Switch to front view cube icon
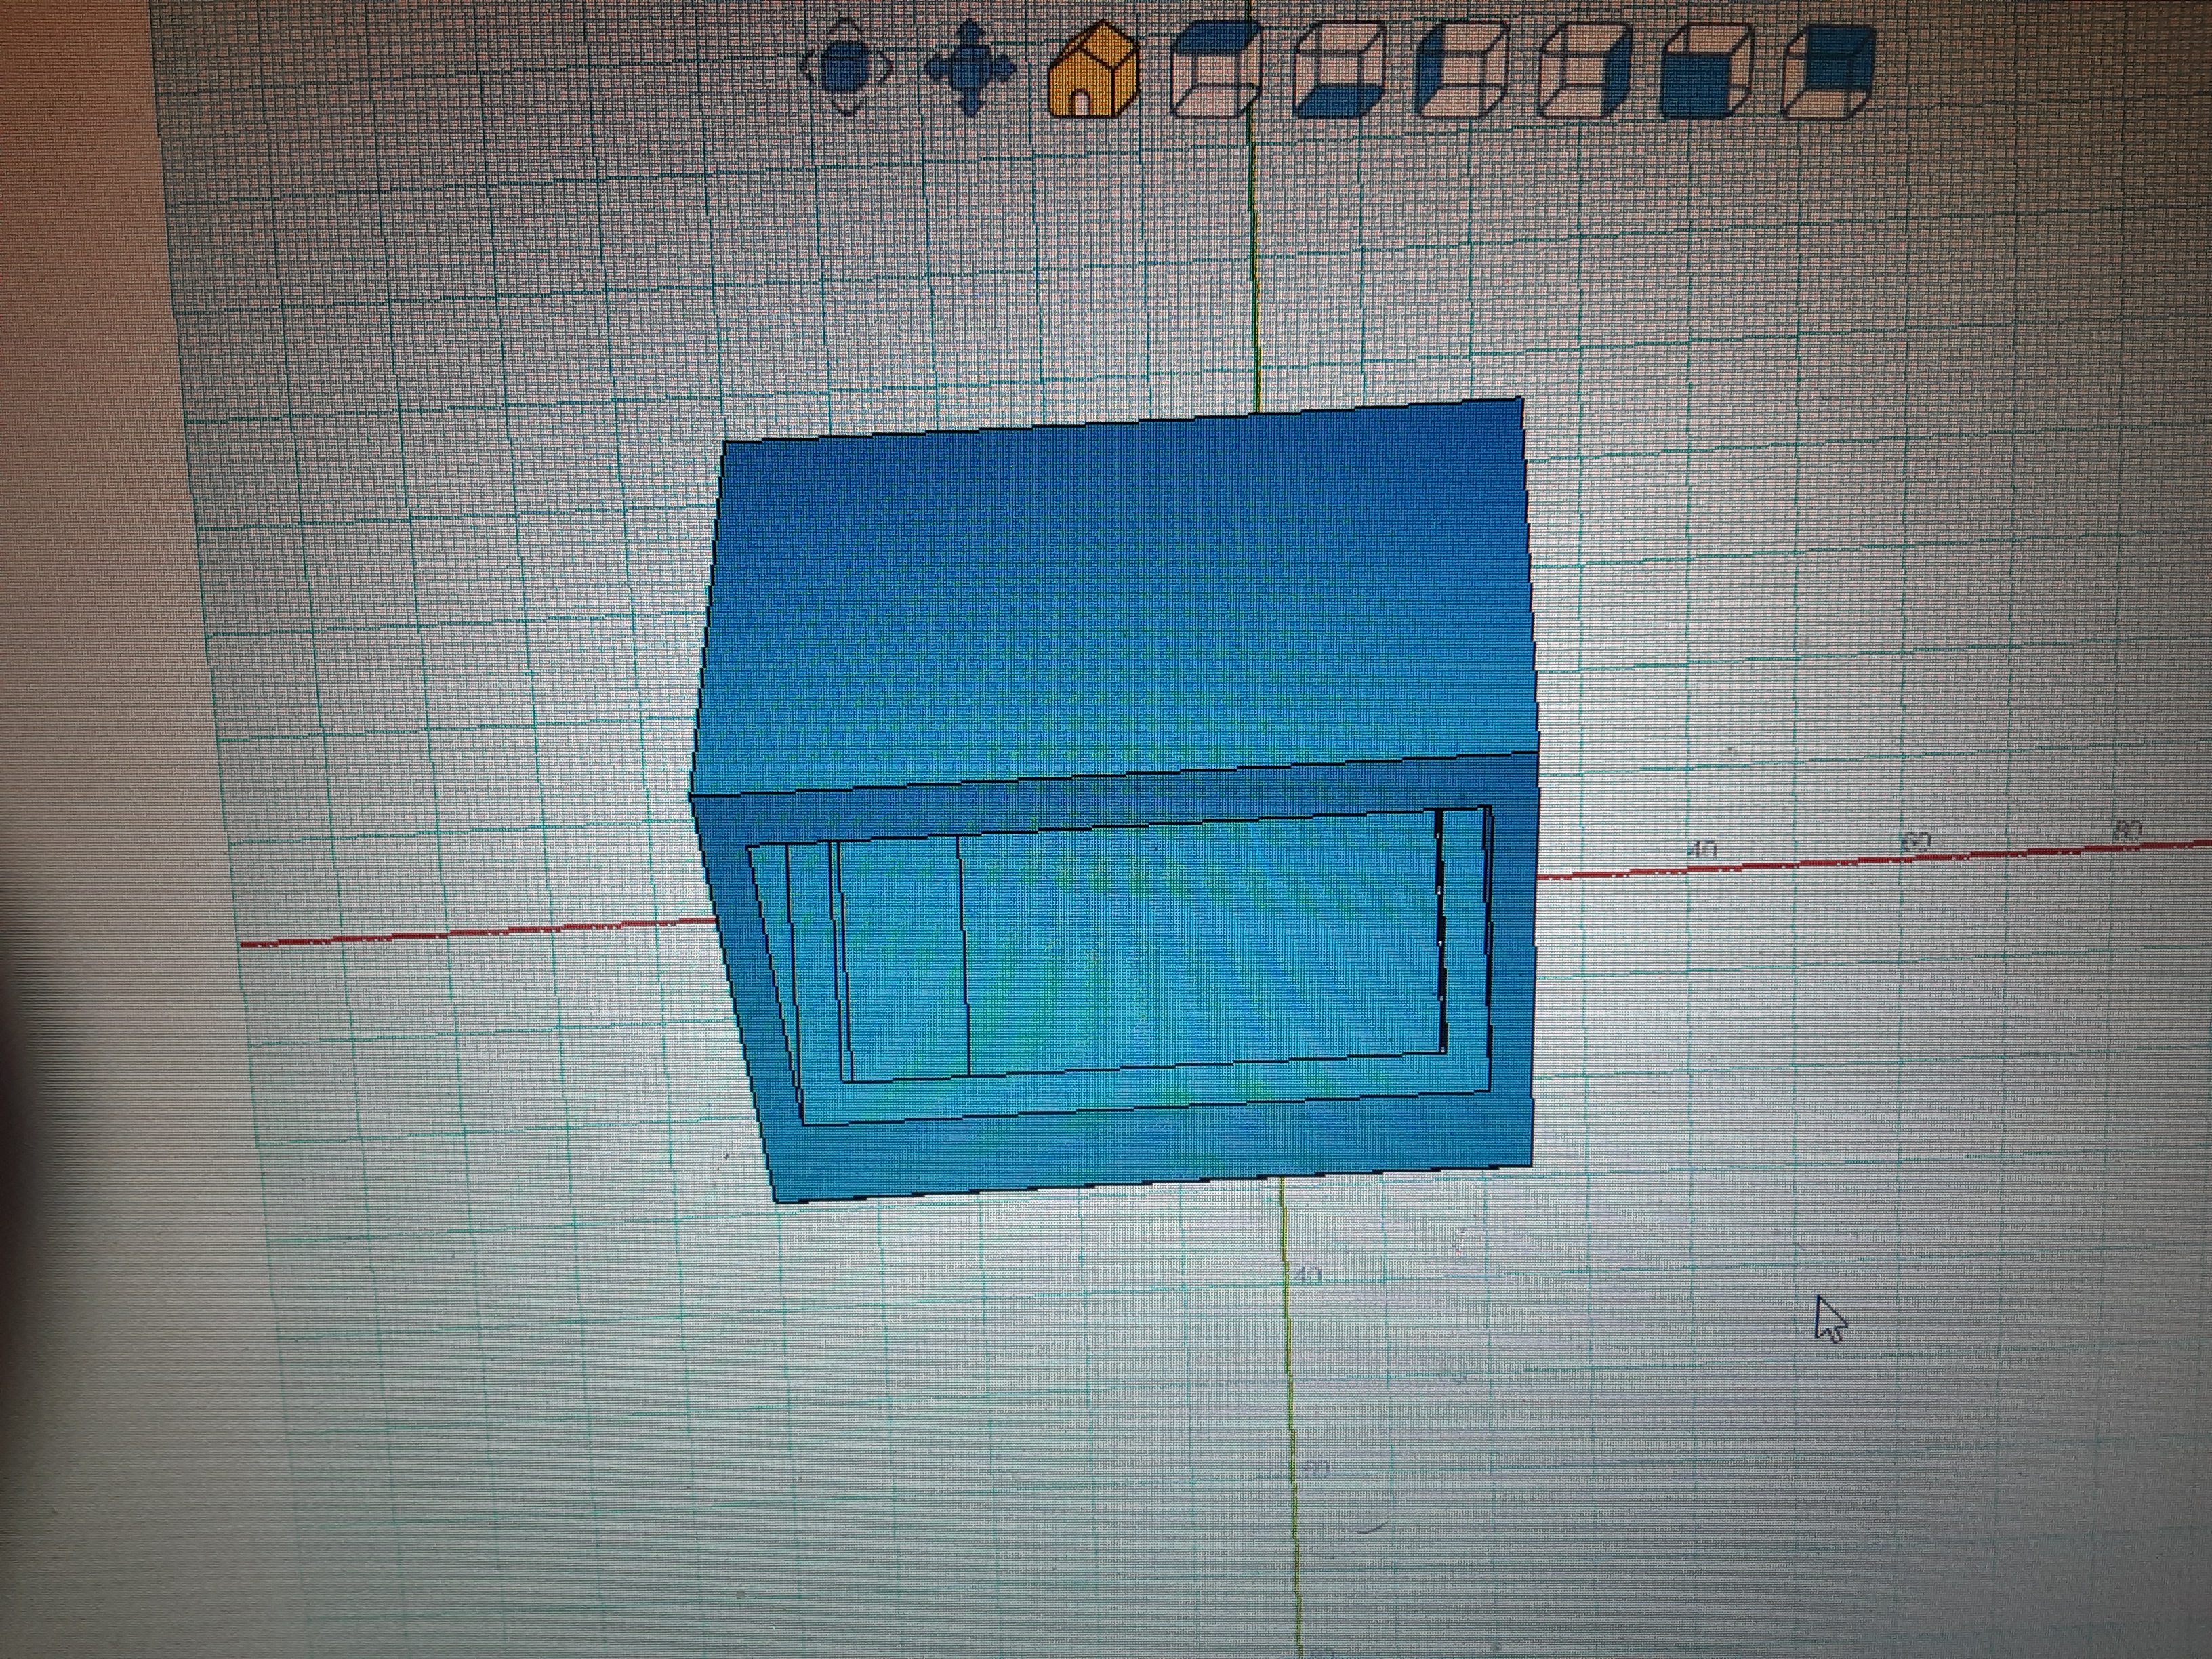Viewport: 2212px width, 1659px height. tap(1706, 70)
